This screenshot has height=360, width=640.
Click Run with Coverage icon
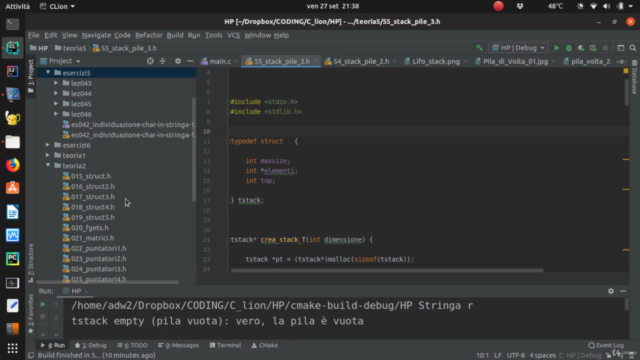click(581, 48)
